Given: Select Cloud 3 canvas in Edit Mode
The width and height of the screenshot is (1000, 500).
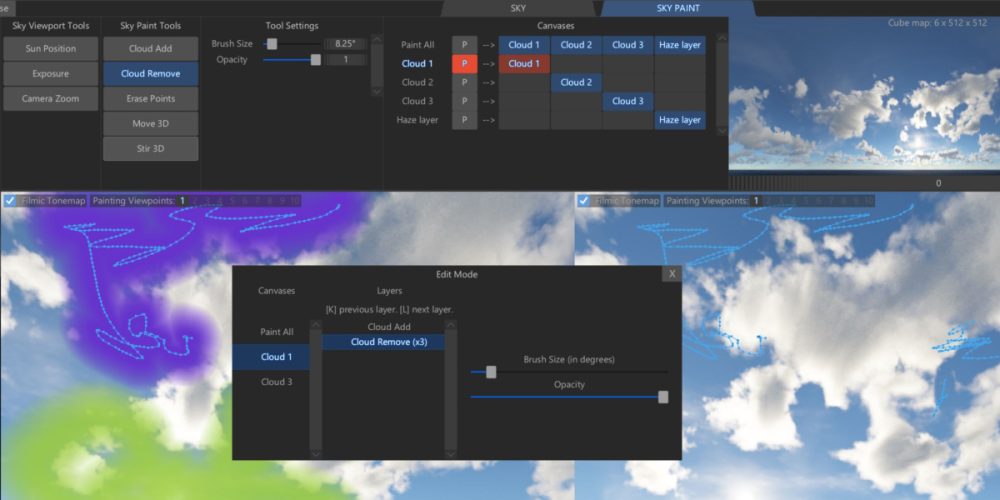Looking at the screenshot, I should (276, 382).
